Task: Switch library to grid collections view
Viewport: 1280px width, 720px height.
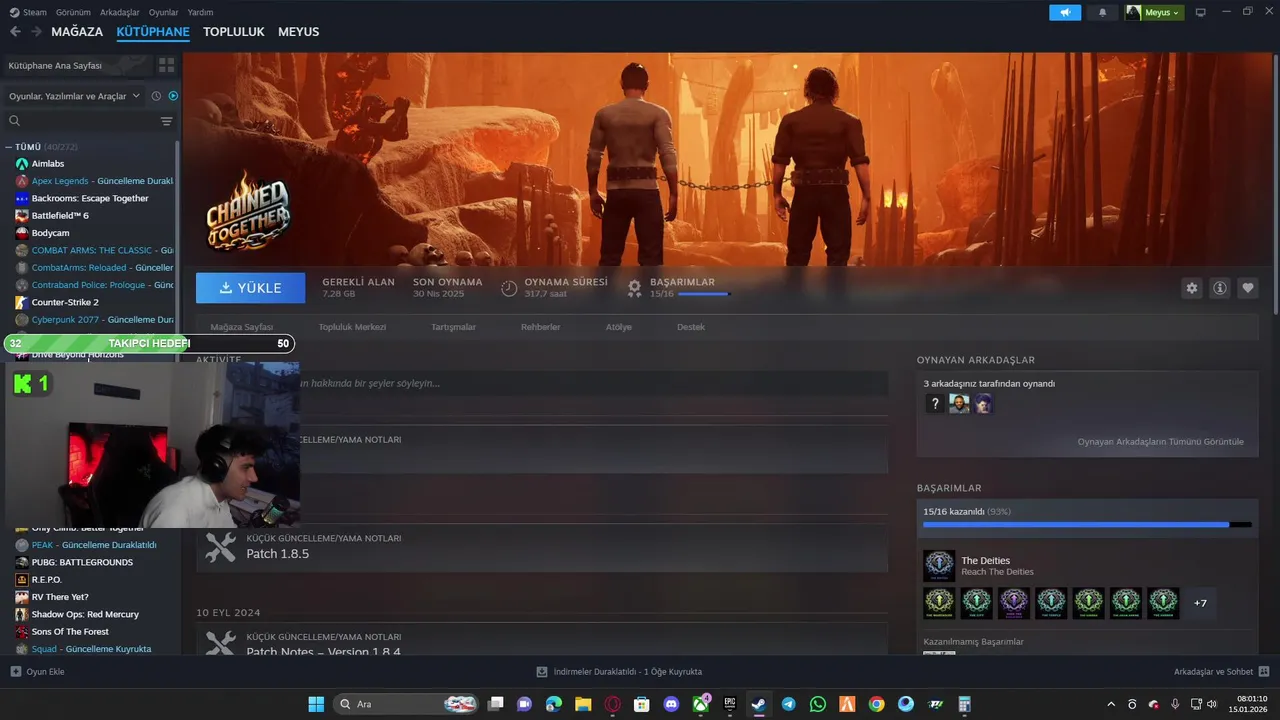Action: click(x=166, y=65)
